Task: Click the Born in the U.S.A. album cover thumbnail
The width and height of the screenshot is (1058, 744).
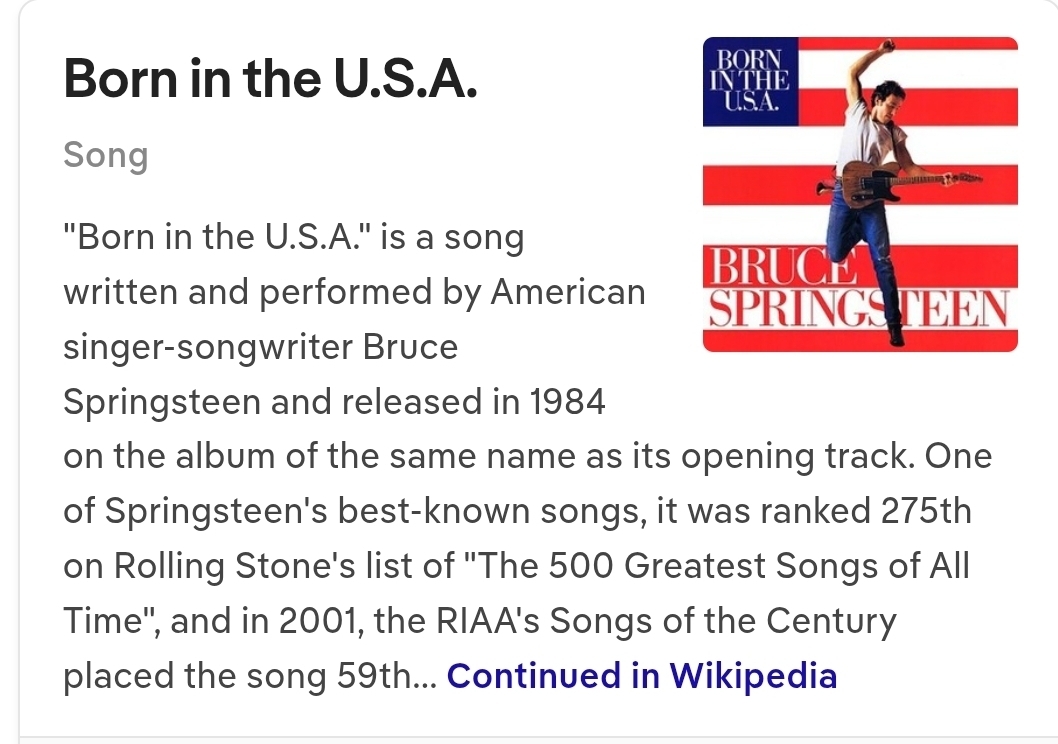Action: point(860,194)
